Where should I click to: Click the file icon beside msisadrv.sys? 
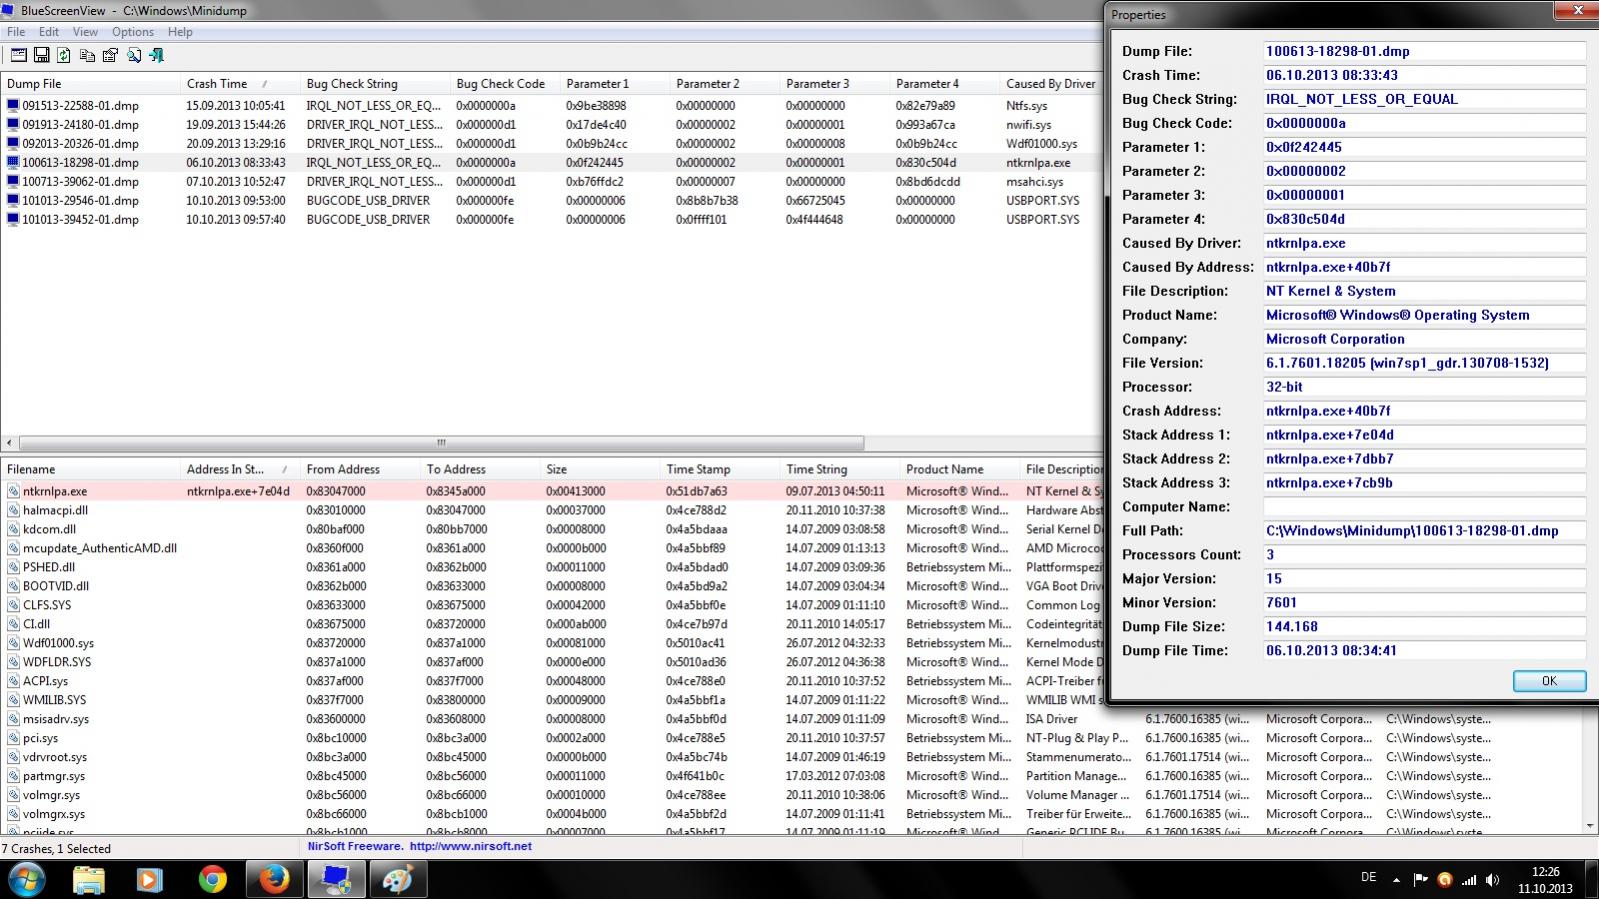point(14,719)
